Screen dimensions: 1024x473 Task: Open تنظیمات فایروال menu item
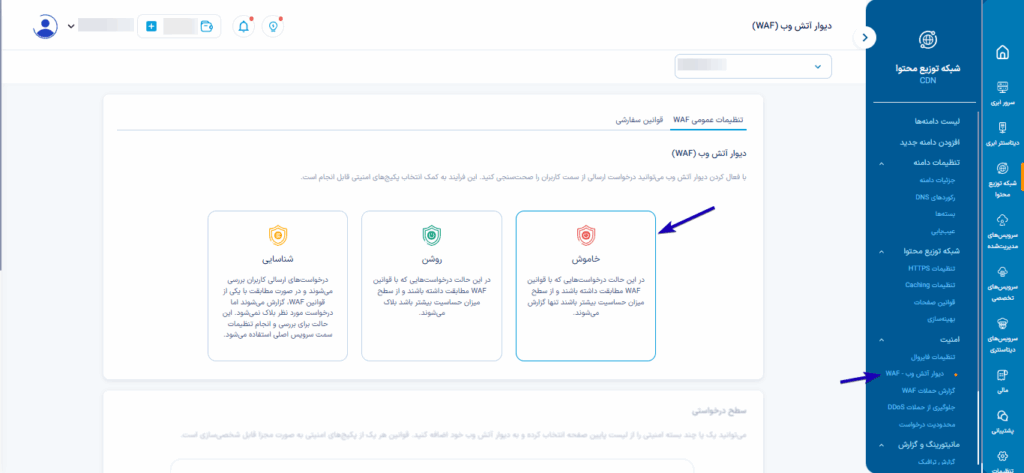(x=933, y=357)
